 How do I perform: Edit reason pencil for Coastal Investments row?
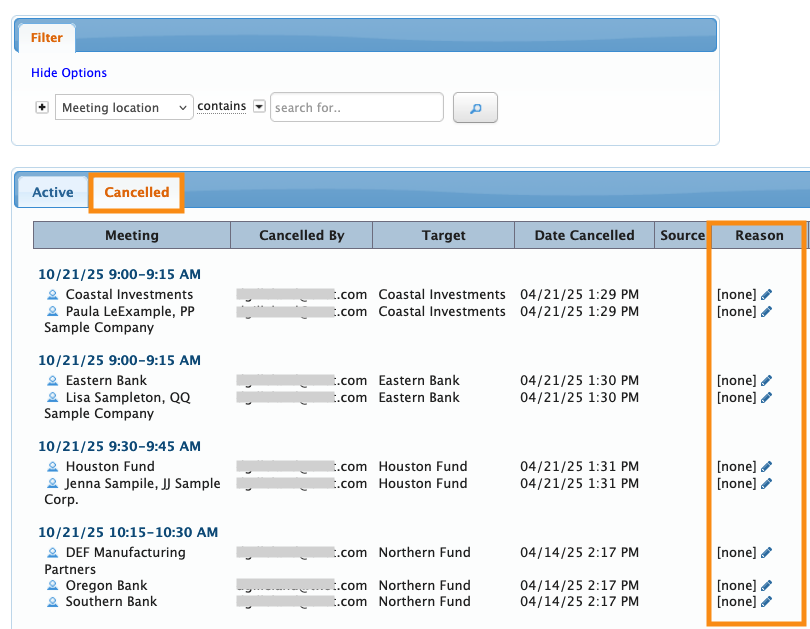[x=767, y=294]
